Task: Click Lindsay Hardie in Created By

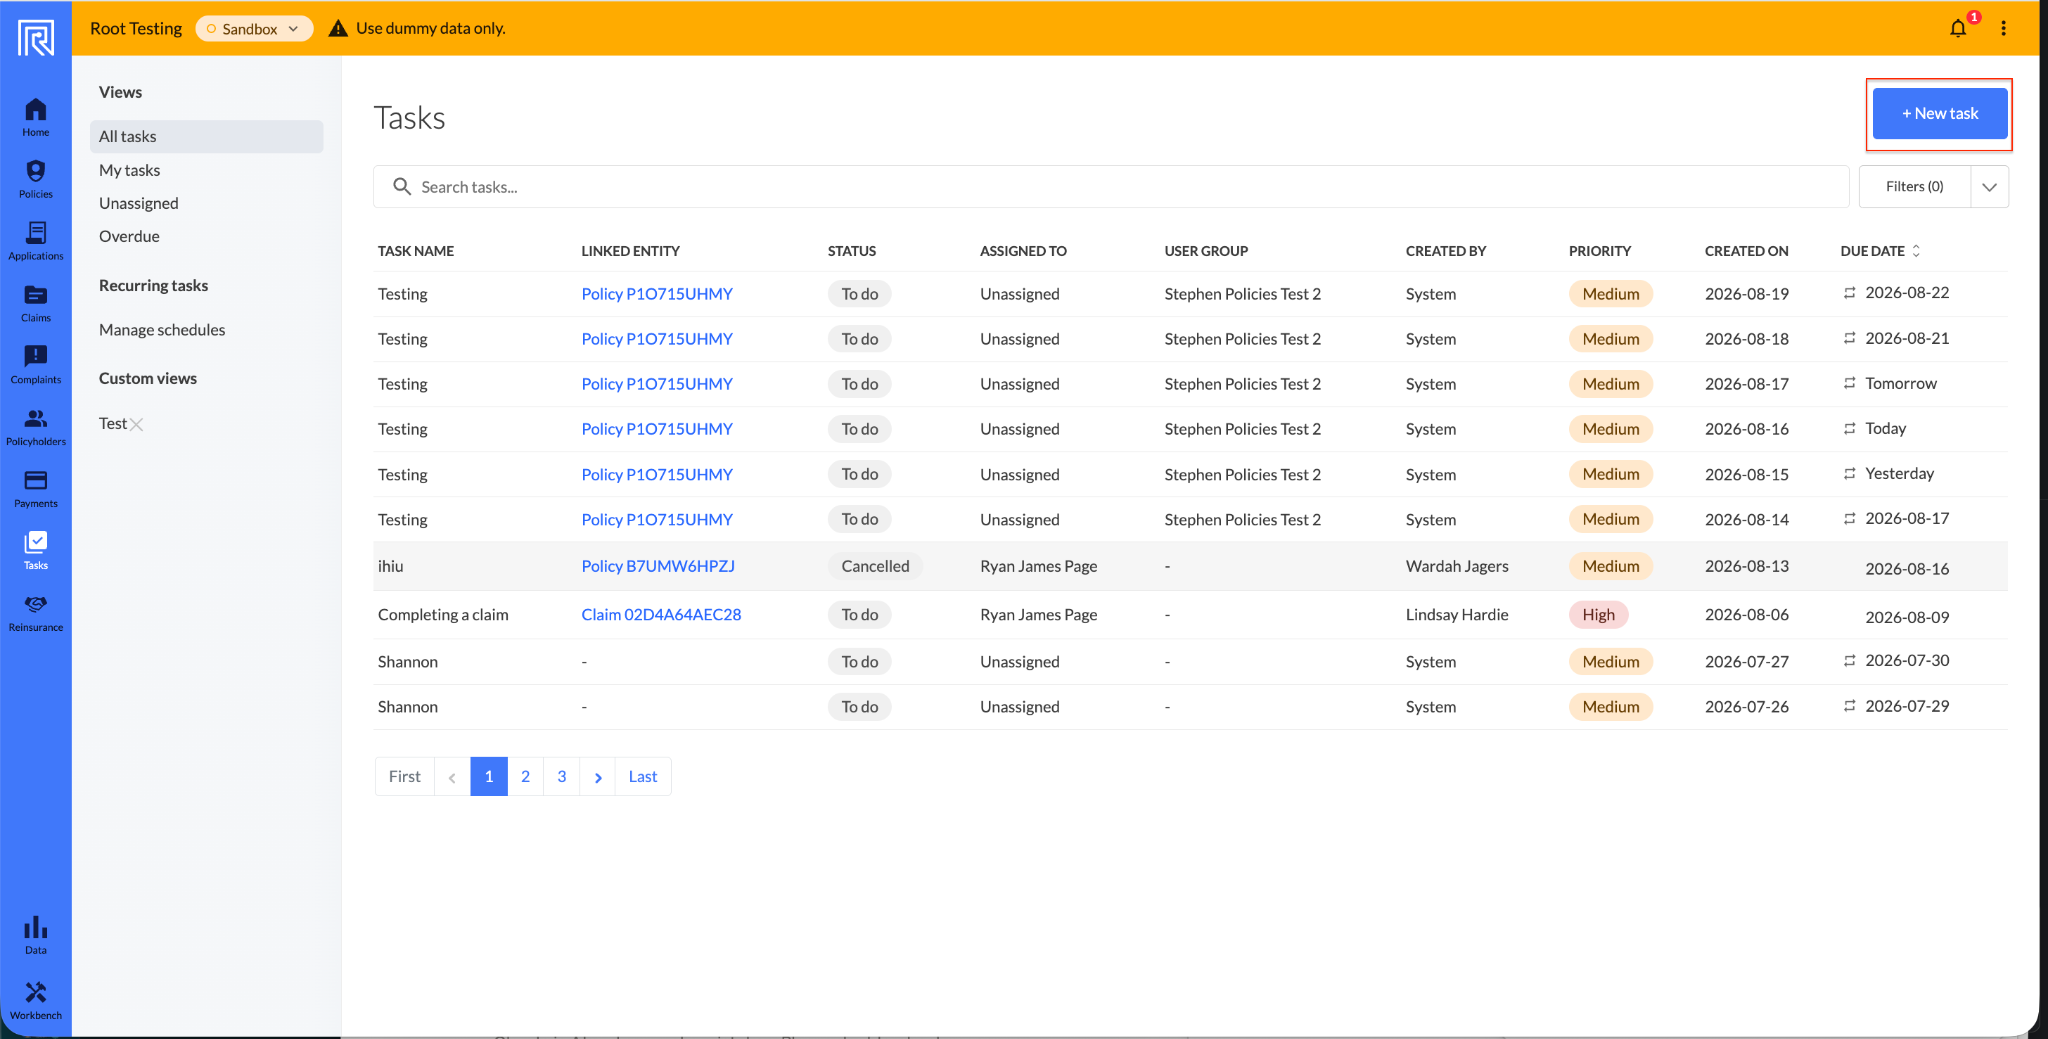Action: pyautogui.click(x=1457, y=614)
